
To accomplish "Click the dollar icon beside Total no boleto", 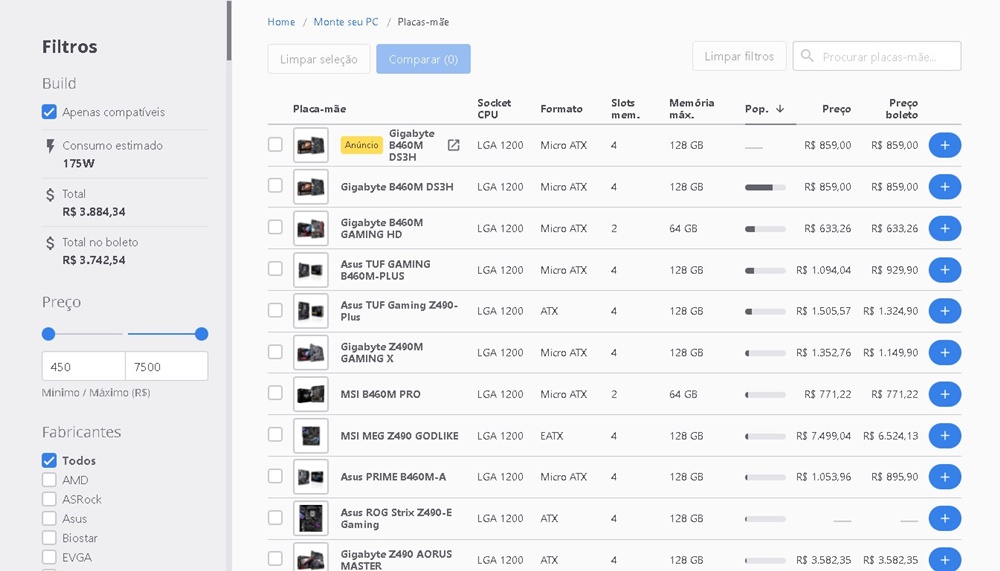I will point(50,243).
